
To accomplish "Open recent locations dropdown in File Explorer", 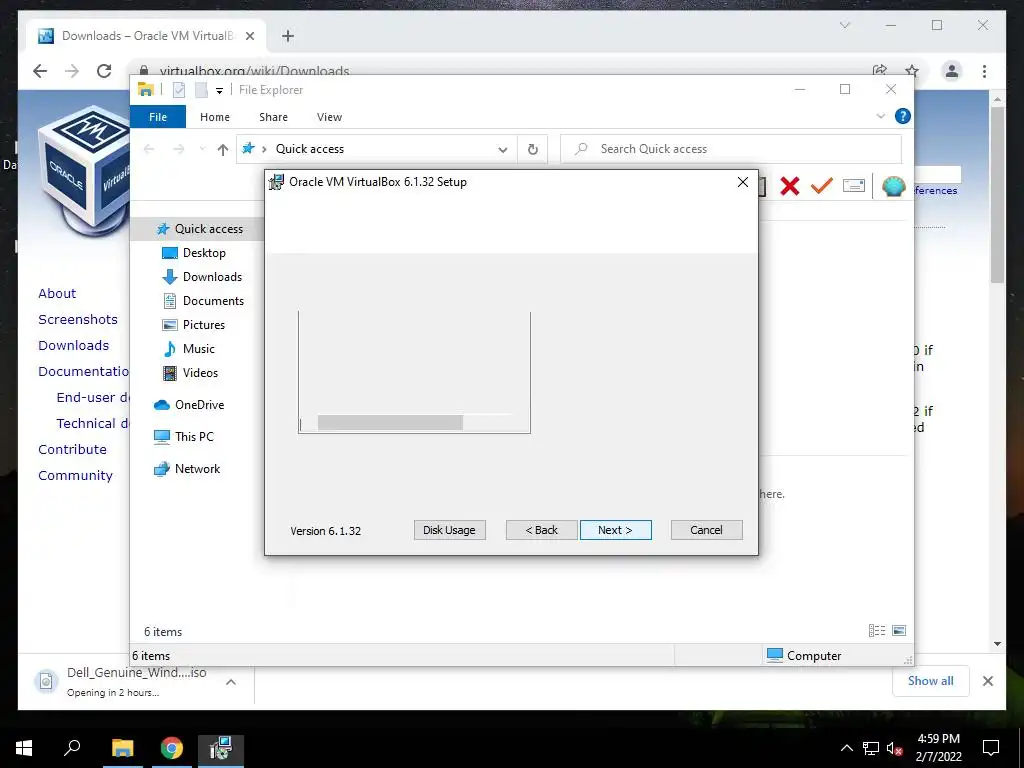I will coord(202,150).
